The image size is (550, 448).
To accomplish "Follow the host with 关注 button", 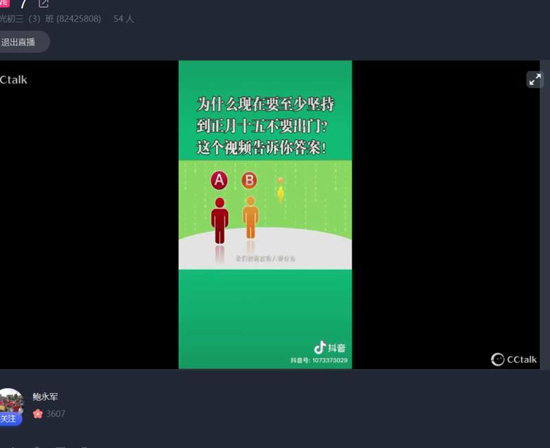I will (9, 419).
